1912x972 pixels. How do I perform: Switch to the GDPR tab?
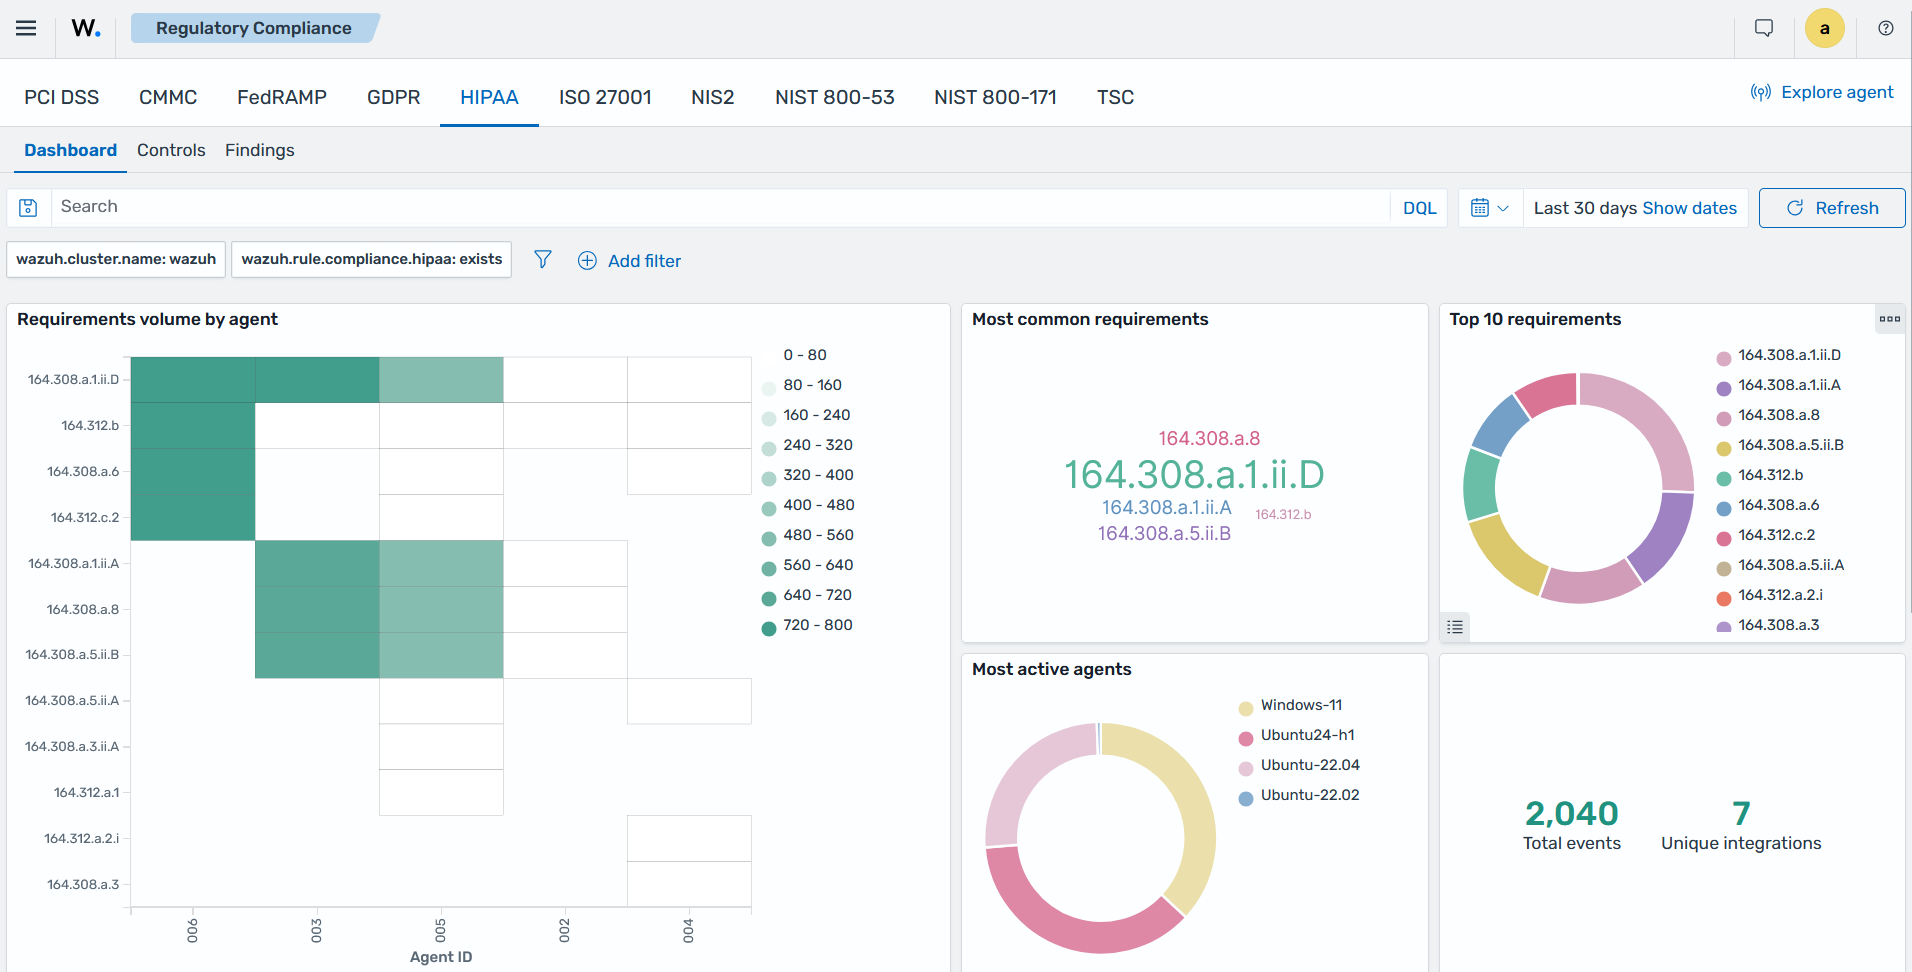pos(394,97)
